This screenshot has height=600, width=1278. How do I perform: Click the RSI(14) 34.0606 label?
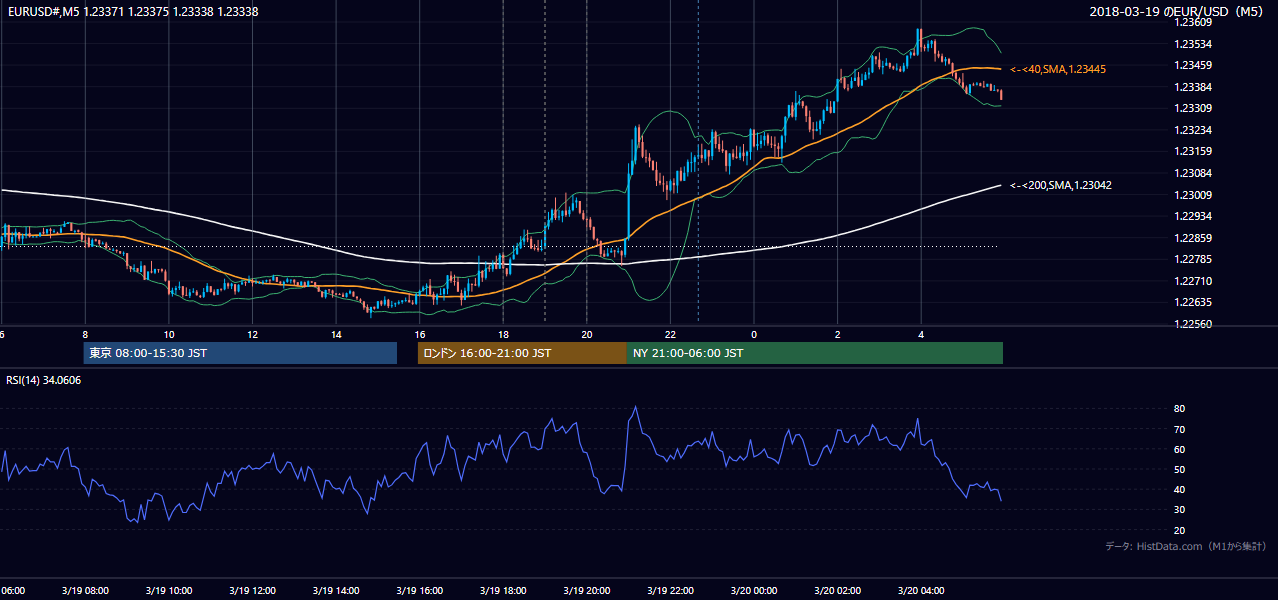tap(44, 380)
